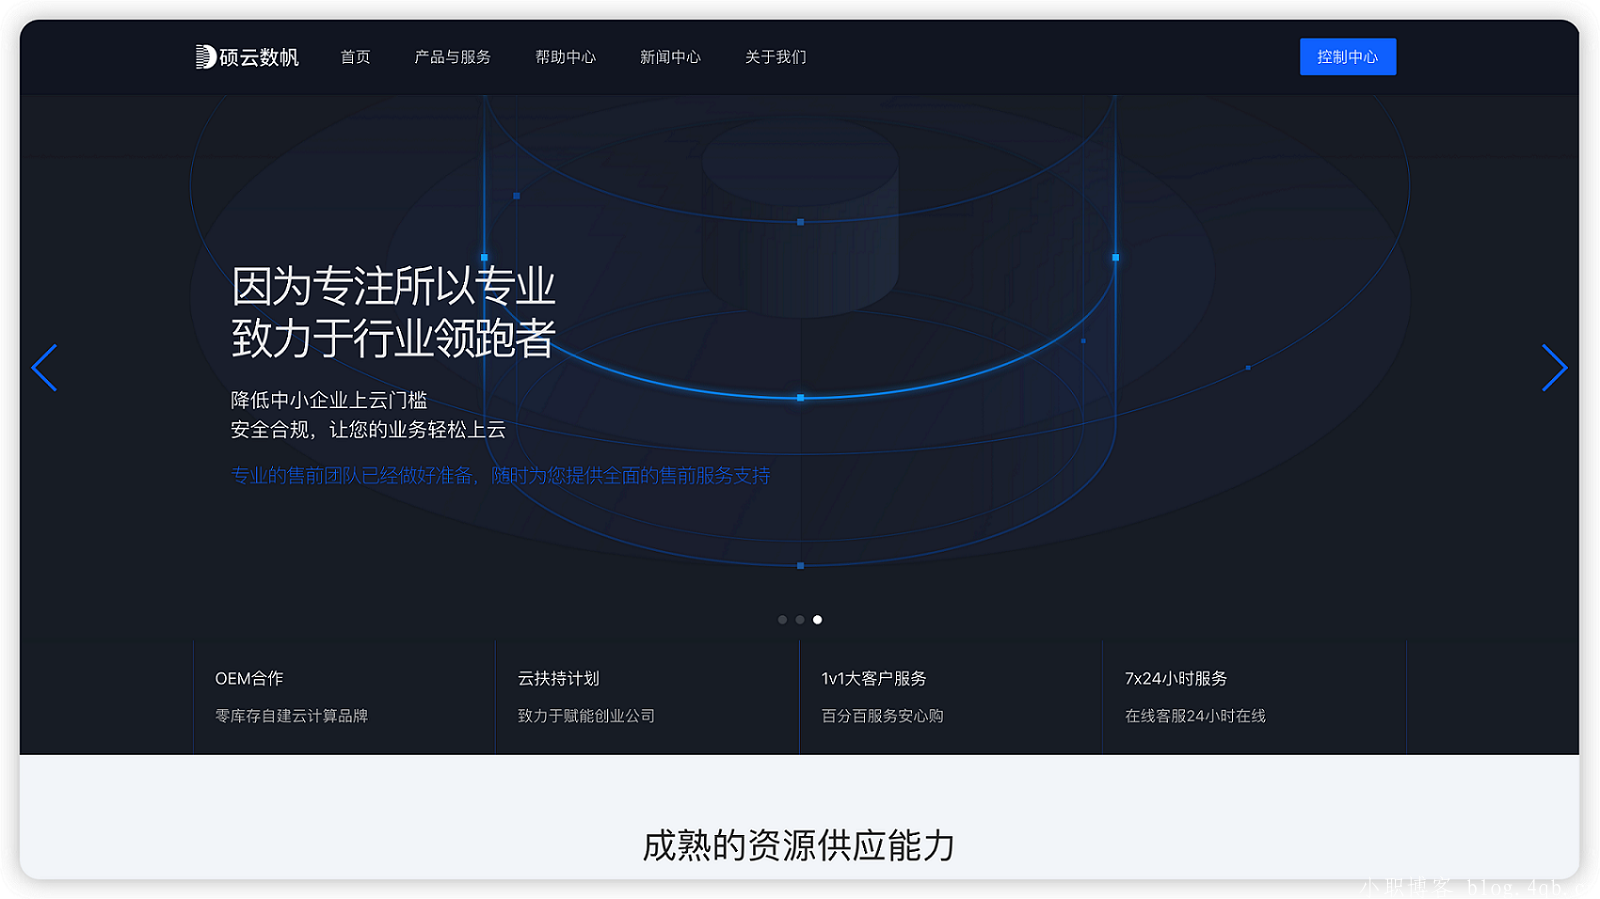The height and width of the screenshot is (899, 1600).
Task: Click the blue 控制中心 button
Action: [1347, 57]
